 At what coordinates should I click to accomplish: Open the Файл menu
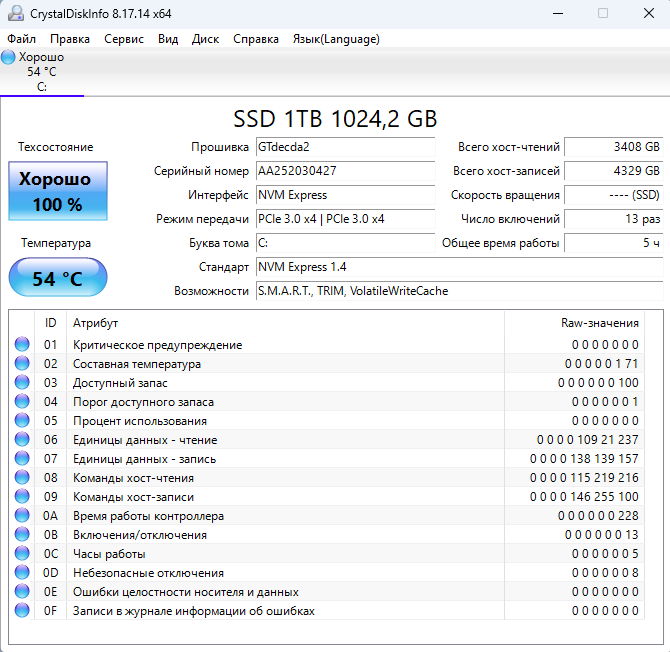(21, 39)
